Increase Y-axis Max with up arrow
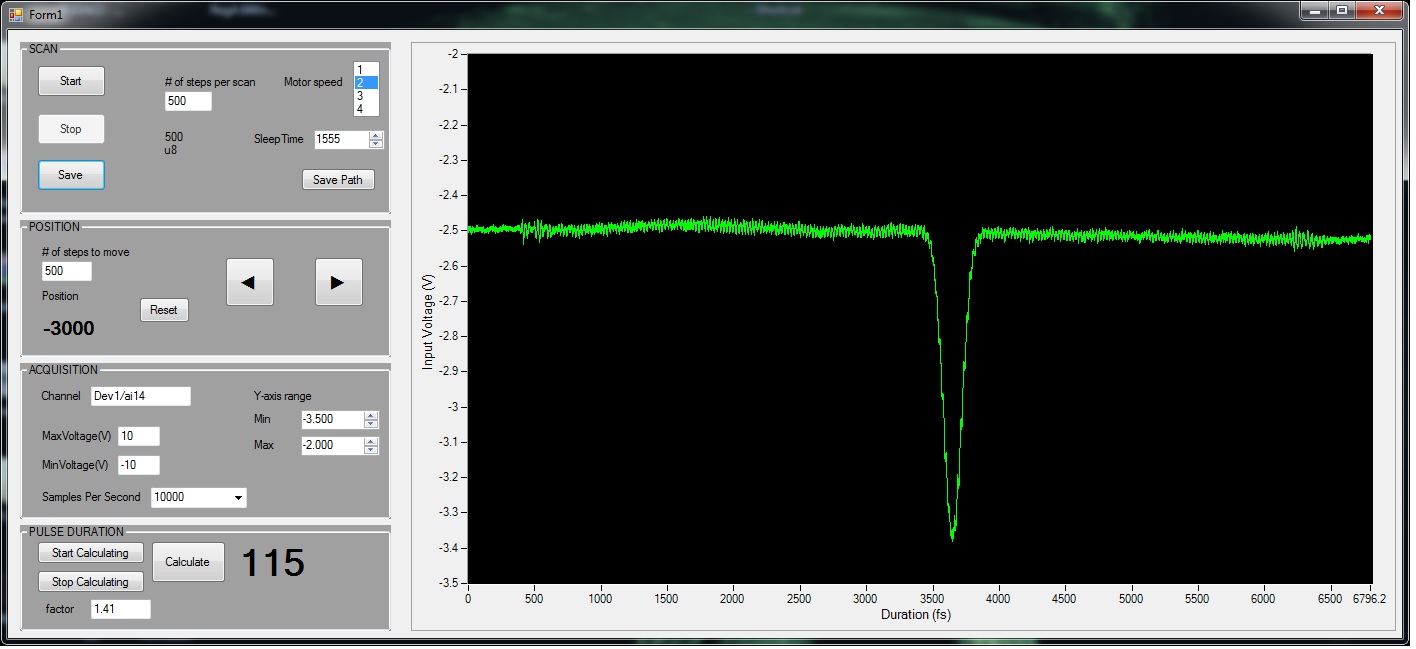1416x649 pixels. [x=372, y=441]
